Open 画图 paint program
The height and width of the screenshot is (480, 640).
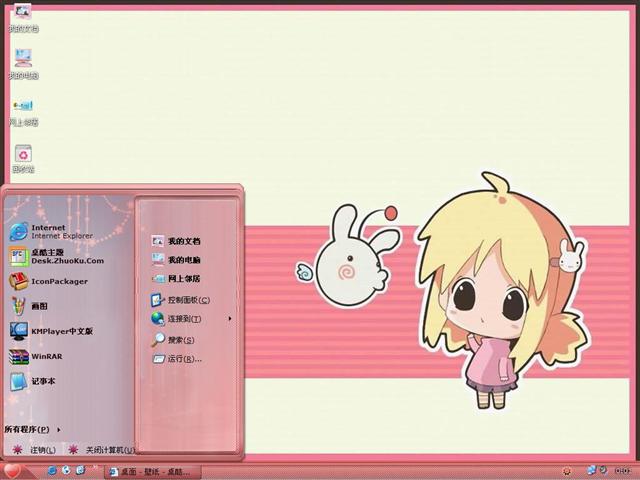(x=29, y=306)
